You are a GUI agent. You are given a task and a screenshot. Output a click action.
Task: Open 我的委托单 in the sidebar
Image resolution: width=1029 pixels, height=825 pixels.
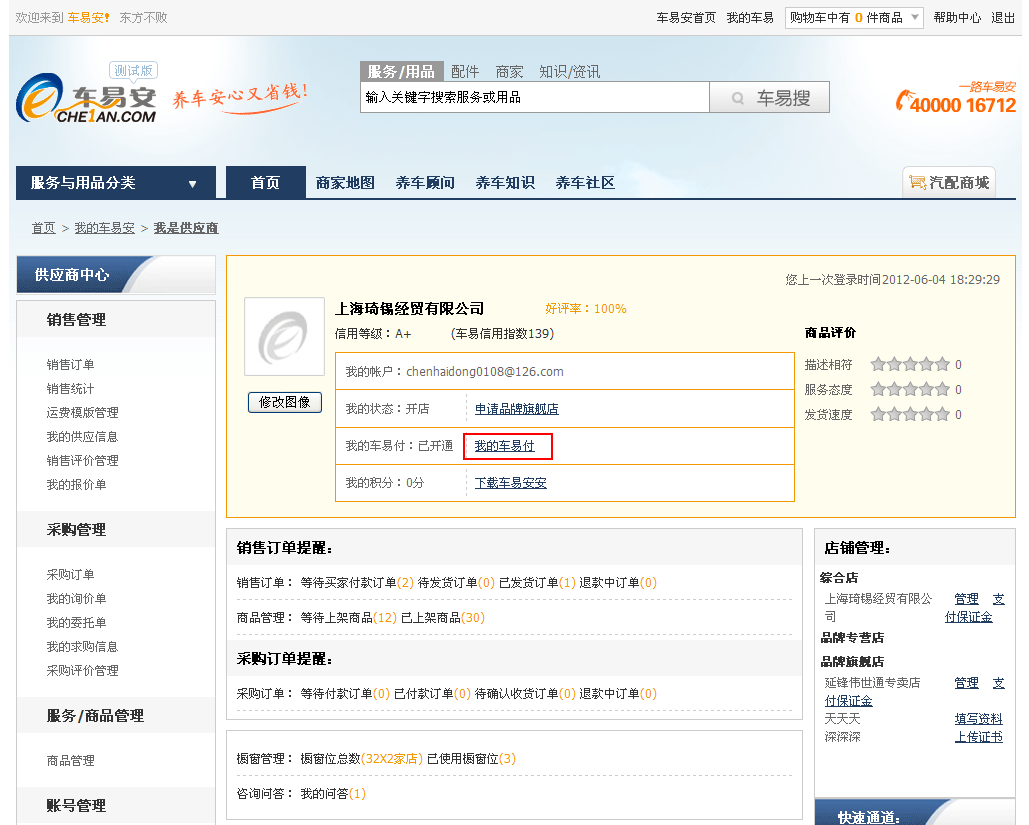pos(76,622)
